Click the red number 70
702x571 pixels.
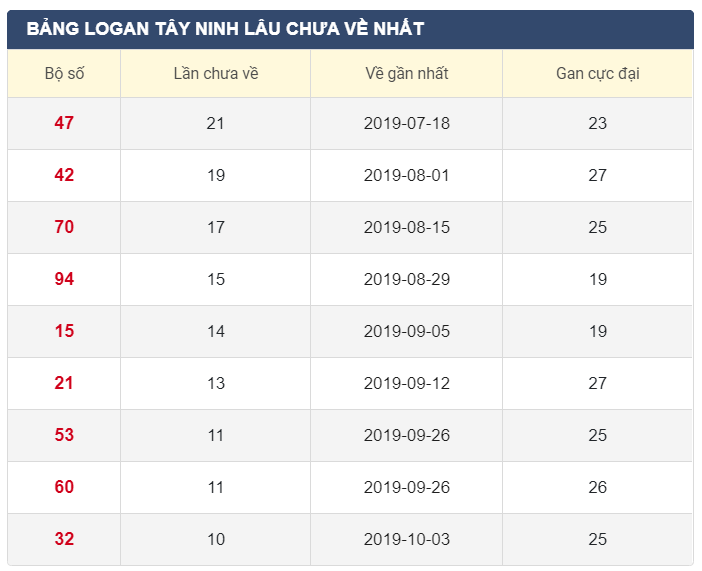coord(64,227)
